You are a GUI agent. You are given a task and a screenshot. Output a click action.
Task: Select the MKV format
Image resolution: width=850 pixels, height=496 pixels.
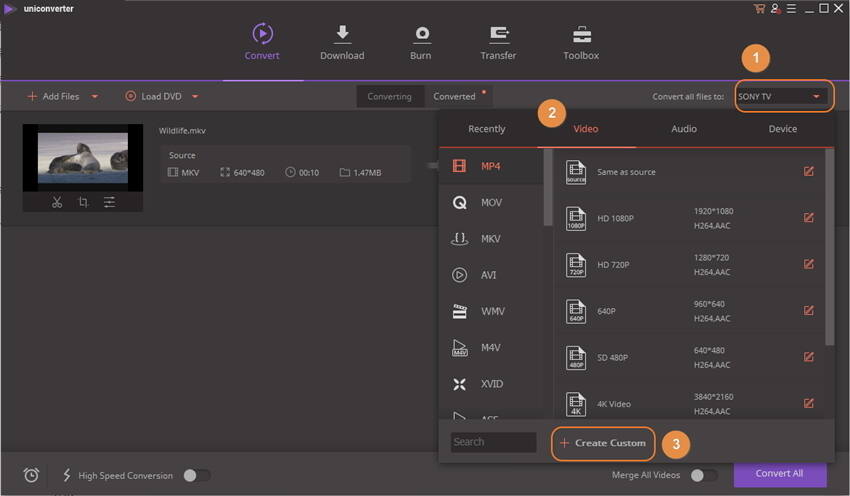tap(491, 239)
